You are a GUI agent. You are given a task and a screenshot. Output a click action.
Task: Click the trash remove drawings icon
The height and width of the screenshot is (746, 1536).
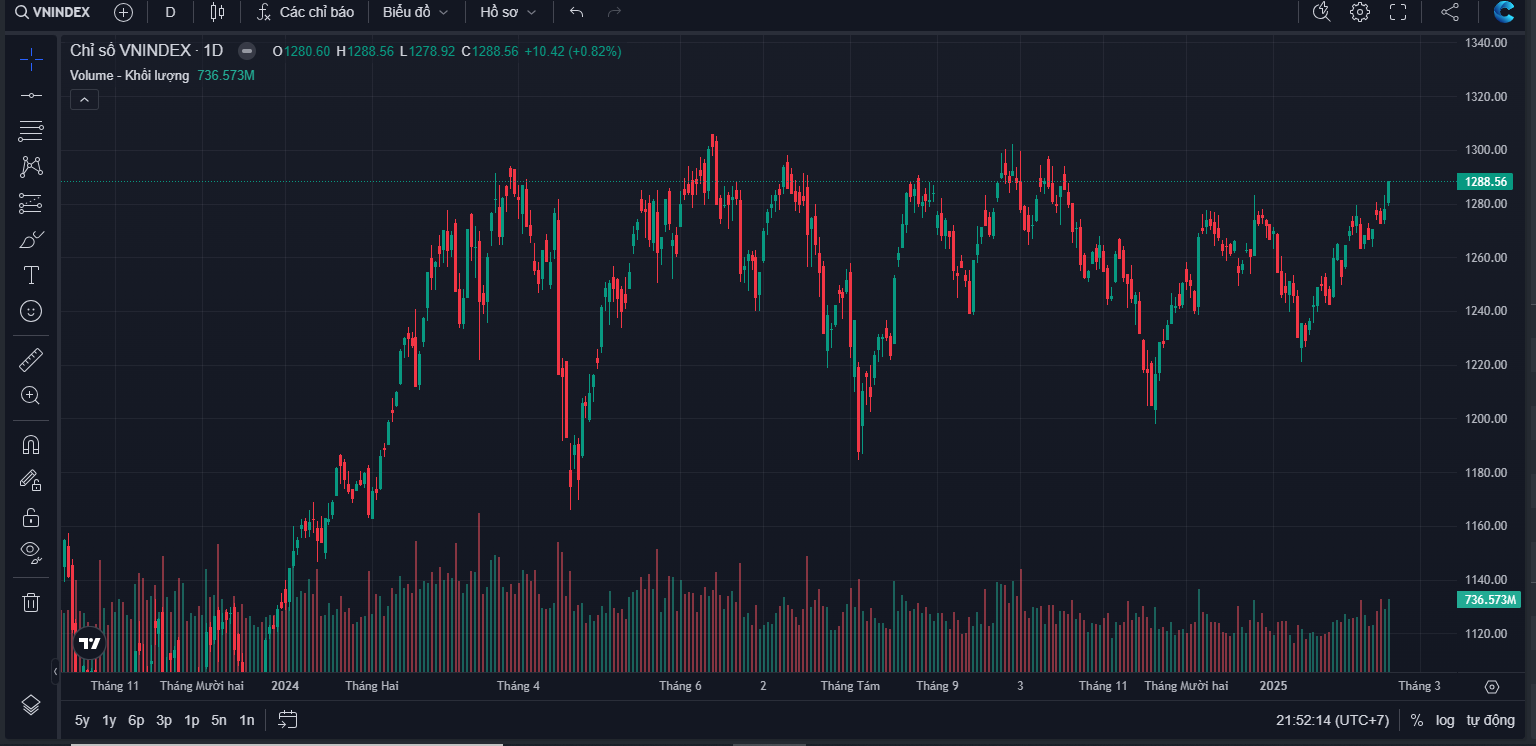[31, 601]
